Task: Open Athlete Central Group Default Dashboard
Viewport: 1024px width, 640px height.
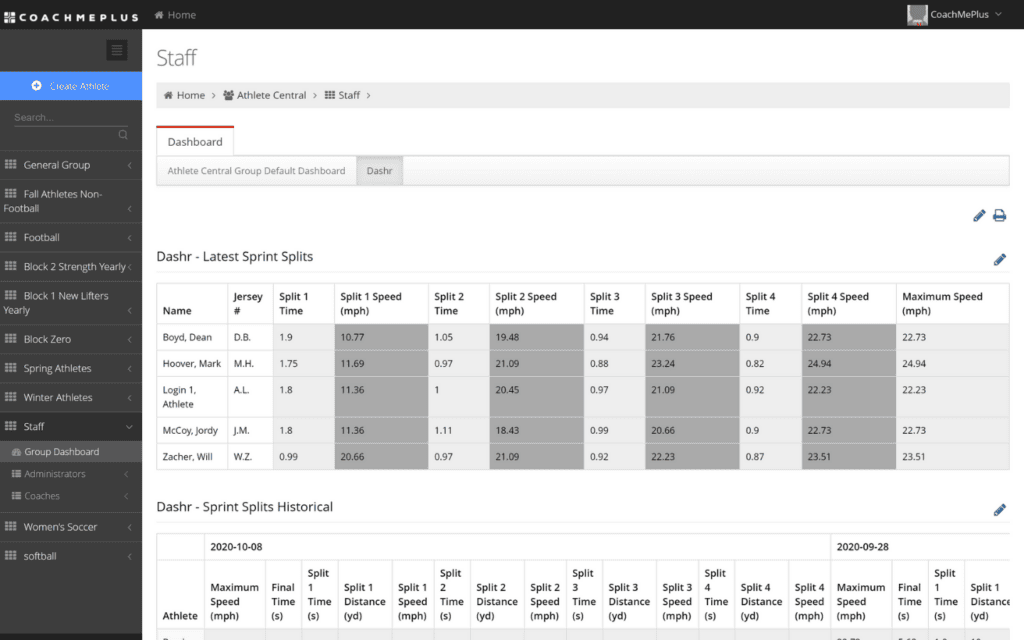Action: click(x=256, y=170)
